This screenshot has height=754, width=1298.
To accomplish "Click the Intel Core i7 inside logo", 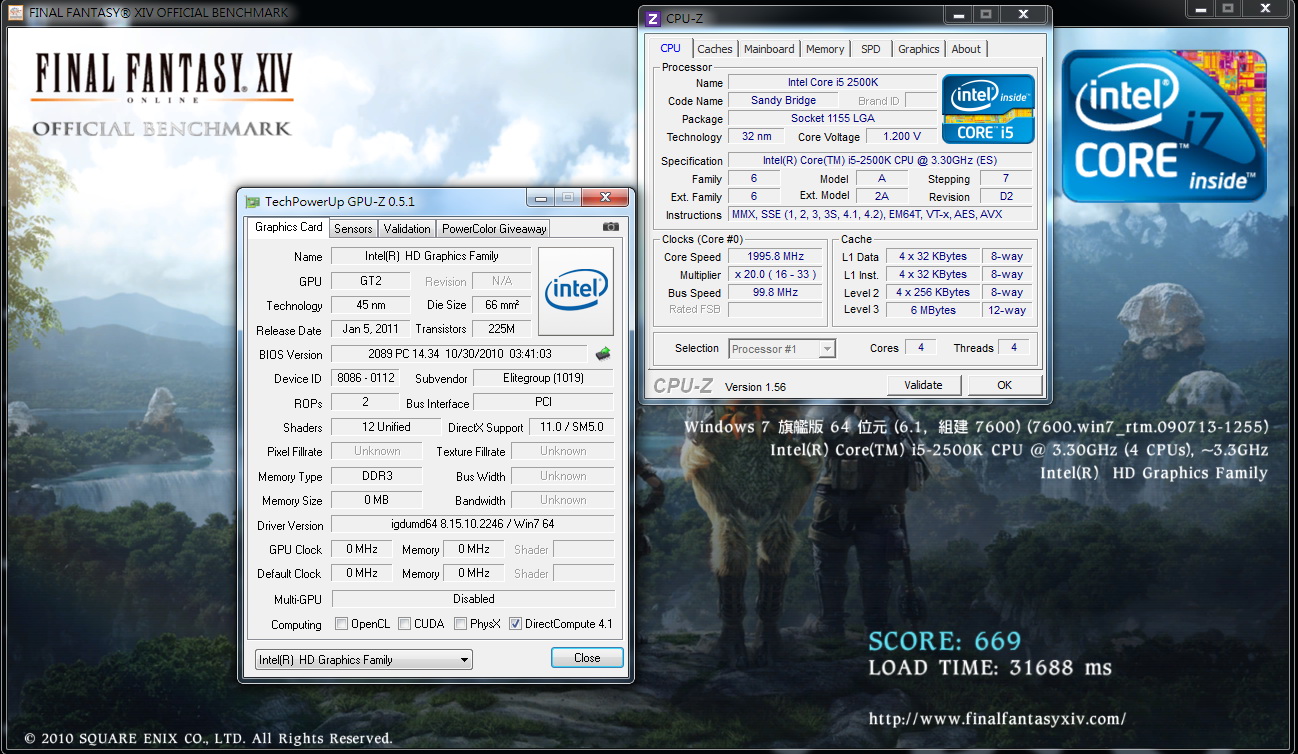I will (x=1164, y=127).
